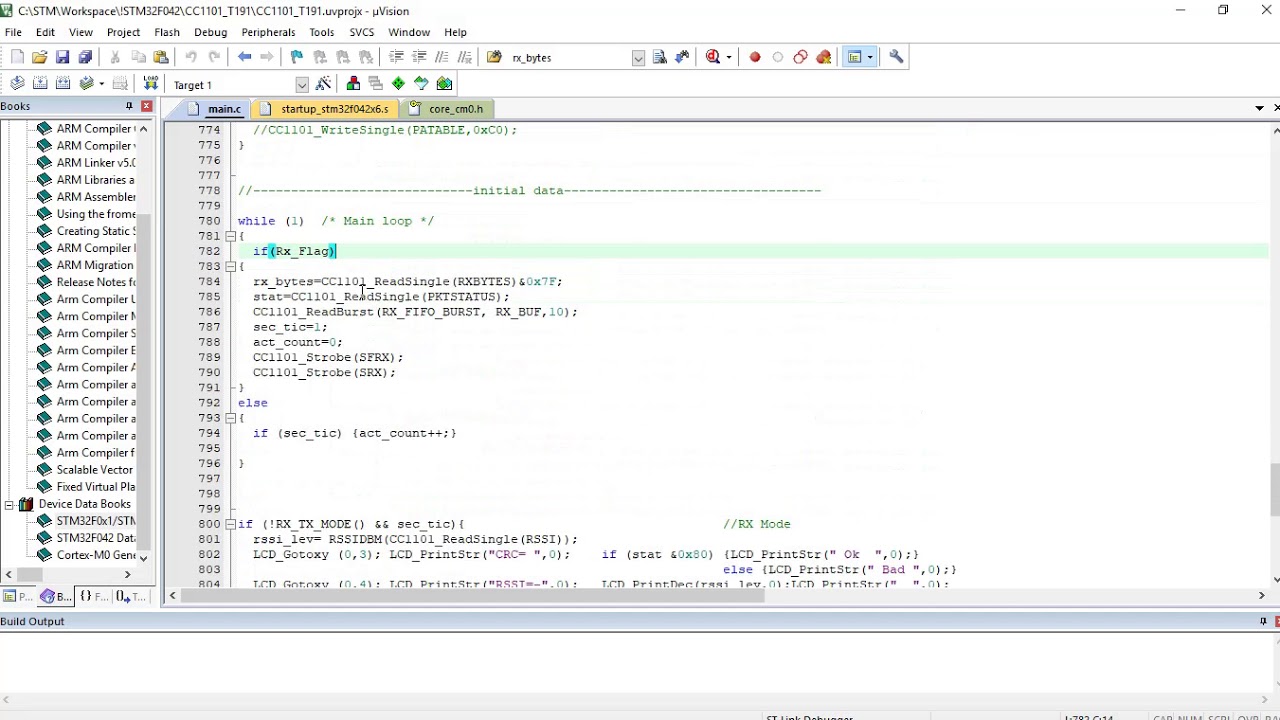Click editor vertical scrollbar thumb

tap(1275, 489)
